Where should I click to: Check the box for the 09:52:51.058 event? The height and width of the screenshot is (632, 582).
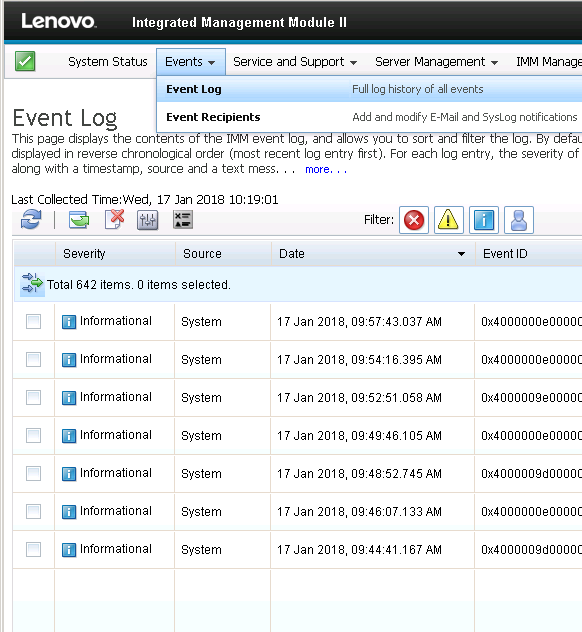coord(33,397)
